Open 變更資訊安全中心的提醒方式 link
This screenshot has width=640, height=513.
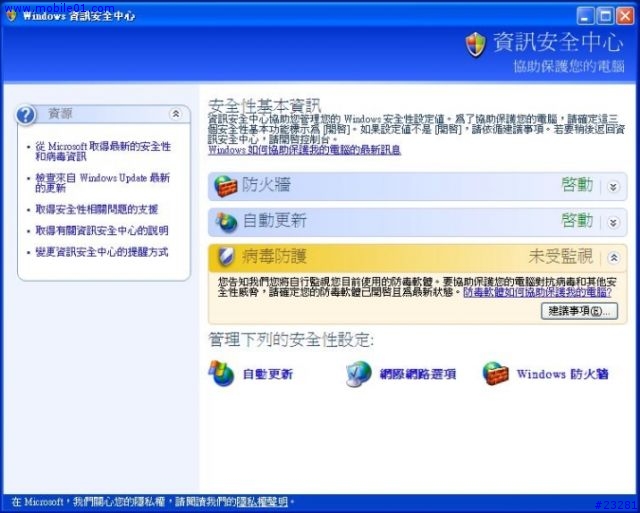coord(102,252)
